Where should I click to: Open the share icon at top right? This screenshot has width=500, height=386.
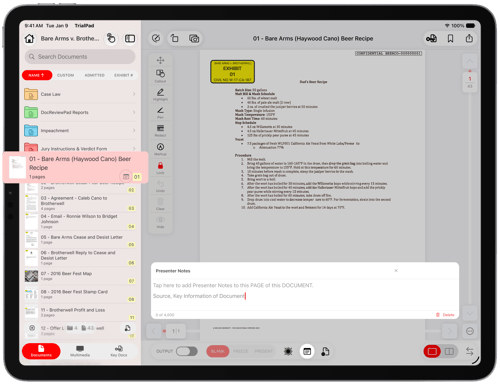(x=469, y=38)
